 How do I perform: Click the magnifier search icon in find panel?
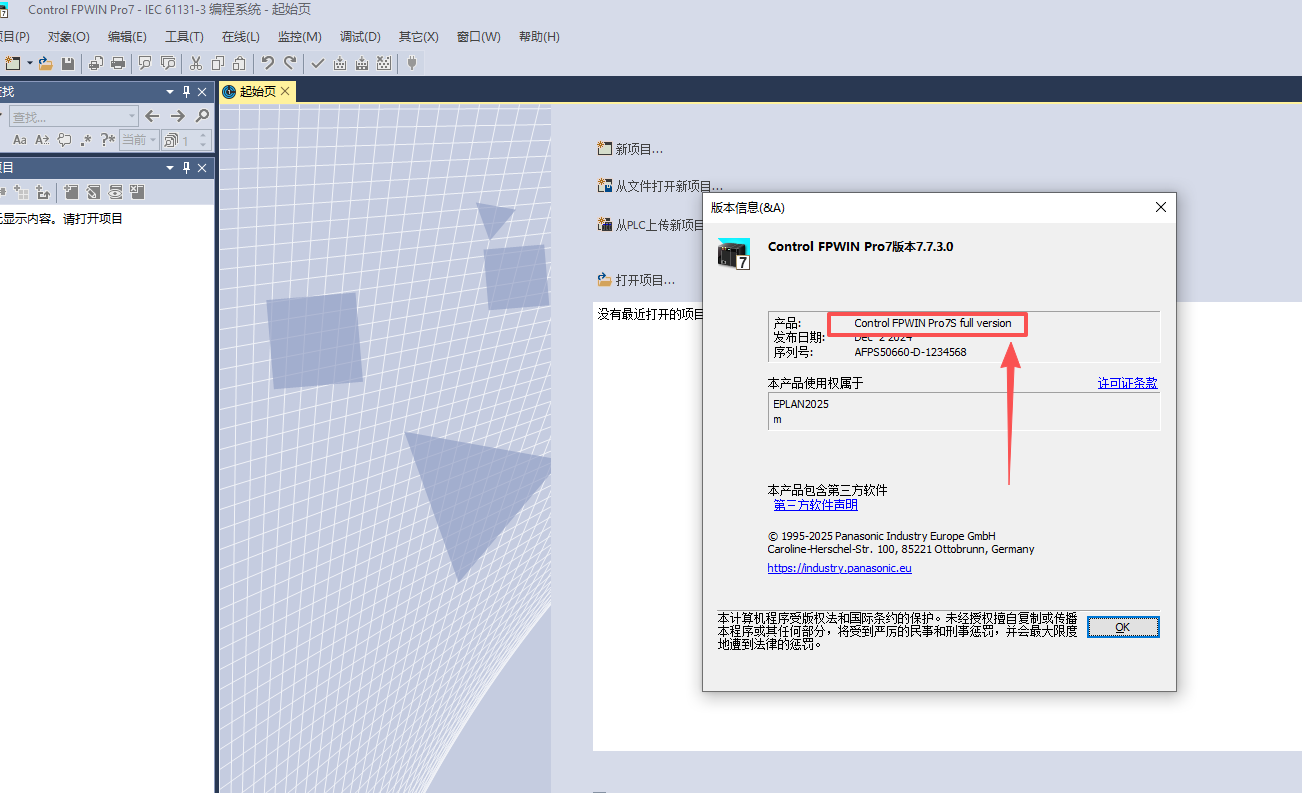[x=202, y=116]
